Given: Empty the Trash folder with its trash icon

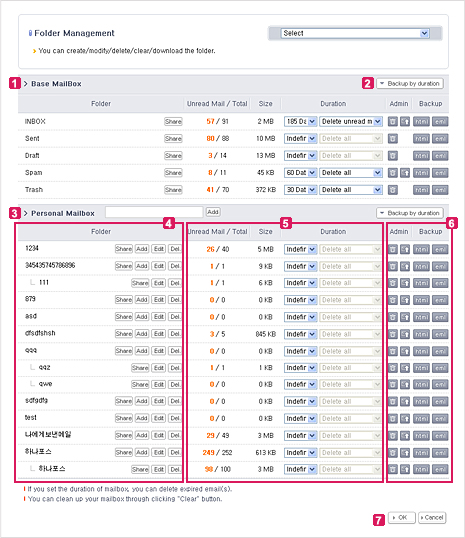Looking at the screenshot, I should click(393, 190).
